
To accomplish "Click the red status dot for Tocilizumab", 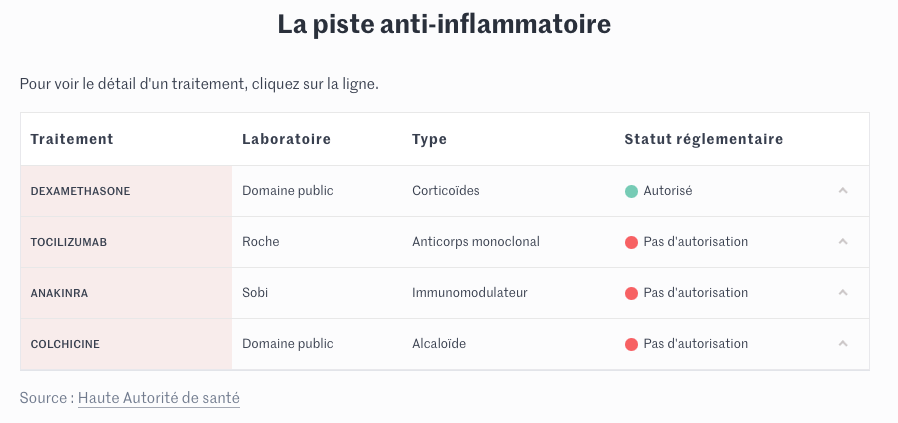I will [631, 242].
